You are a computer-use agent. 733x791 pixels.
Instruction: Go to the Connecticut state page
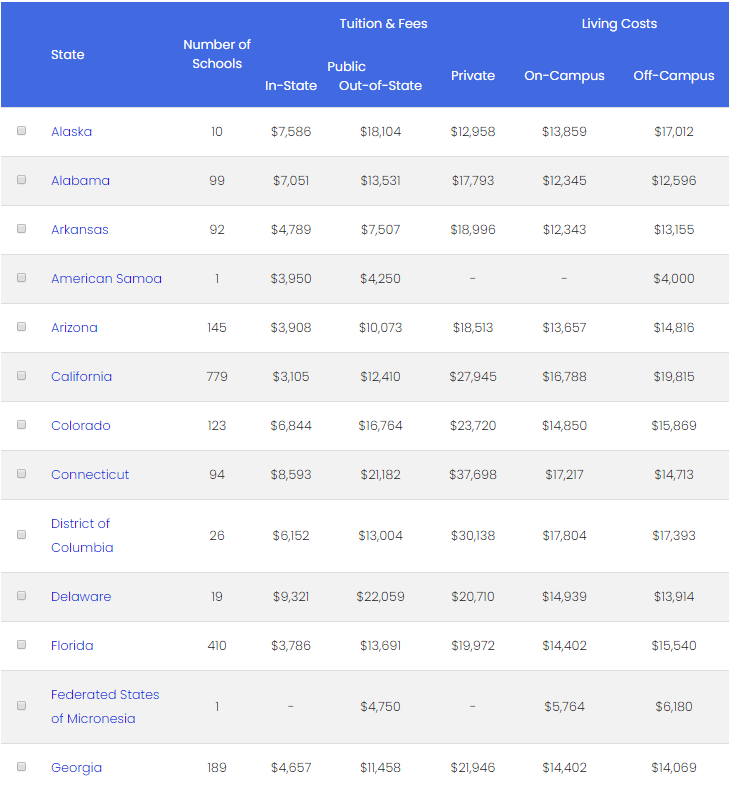[90, 475]
